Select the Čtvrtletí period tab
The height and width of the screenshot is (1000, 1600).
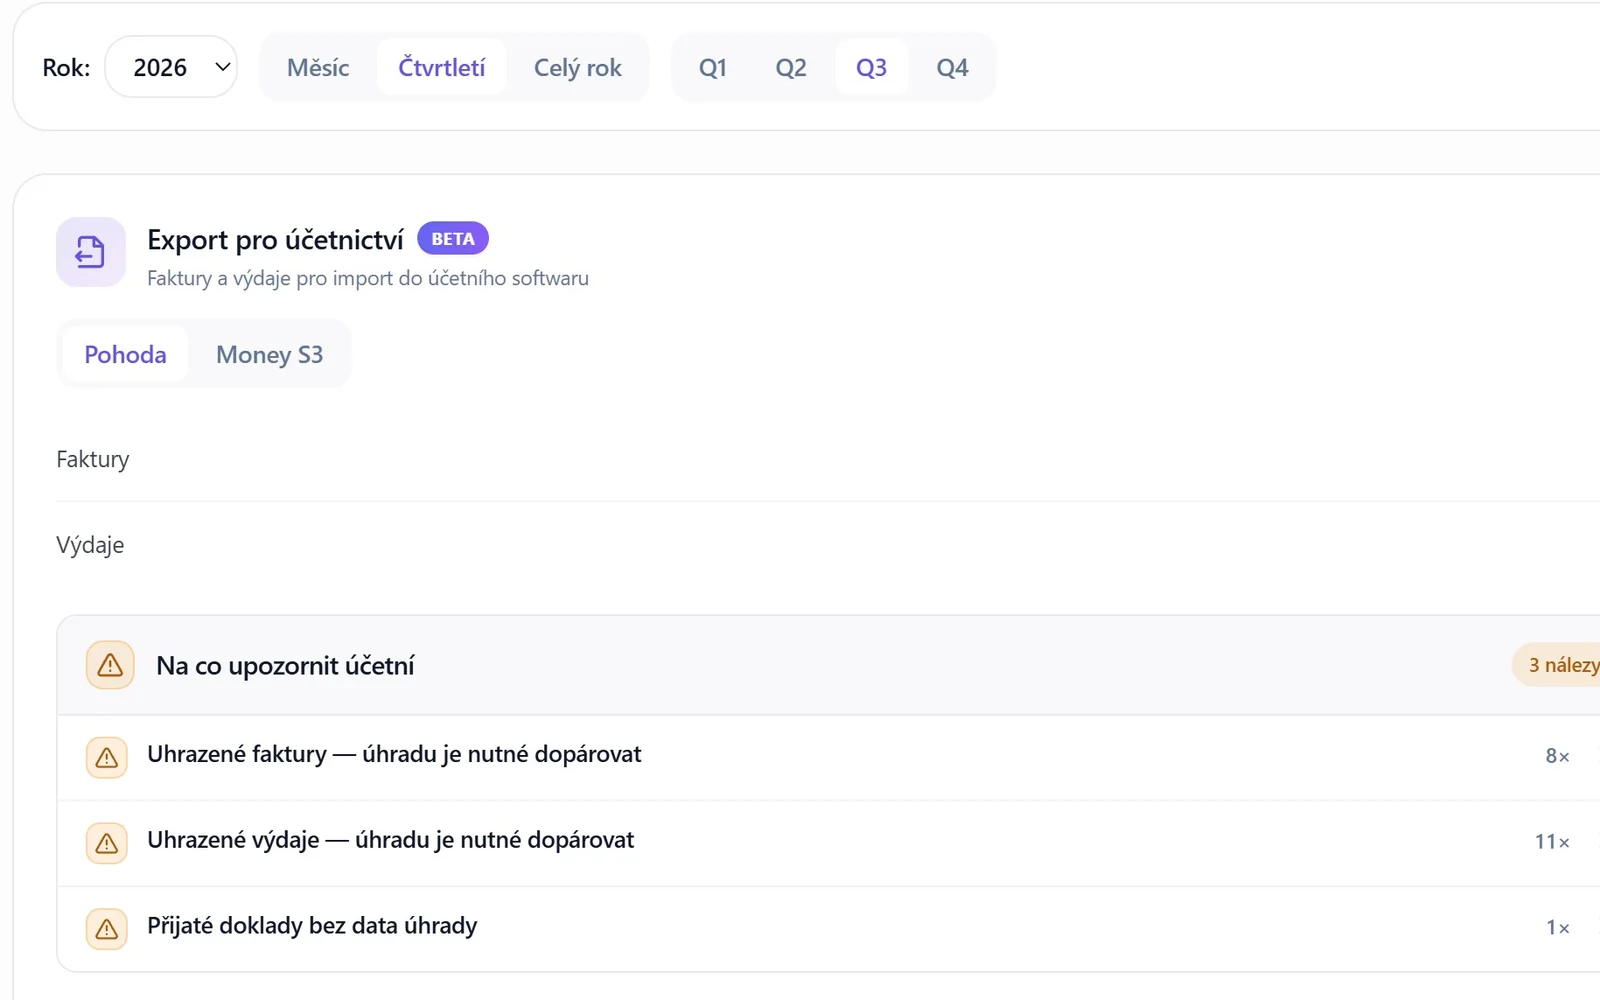point(442,67)
